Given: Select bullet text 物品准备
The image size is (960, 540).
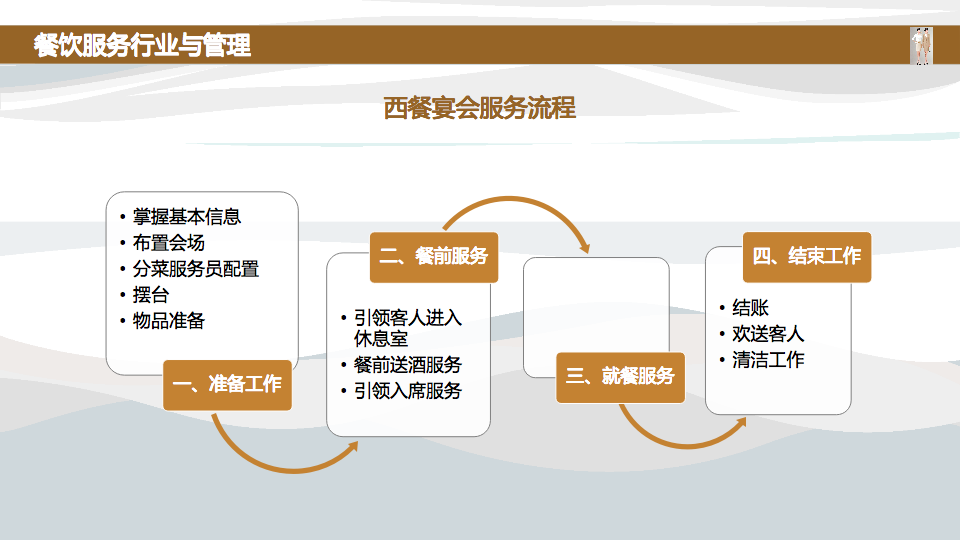Looking at the screenshot, I should (x=169, y=321).
